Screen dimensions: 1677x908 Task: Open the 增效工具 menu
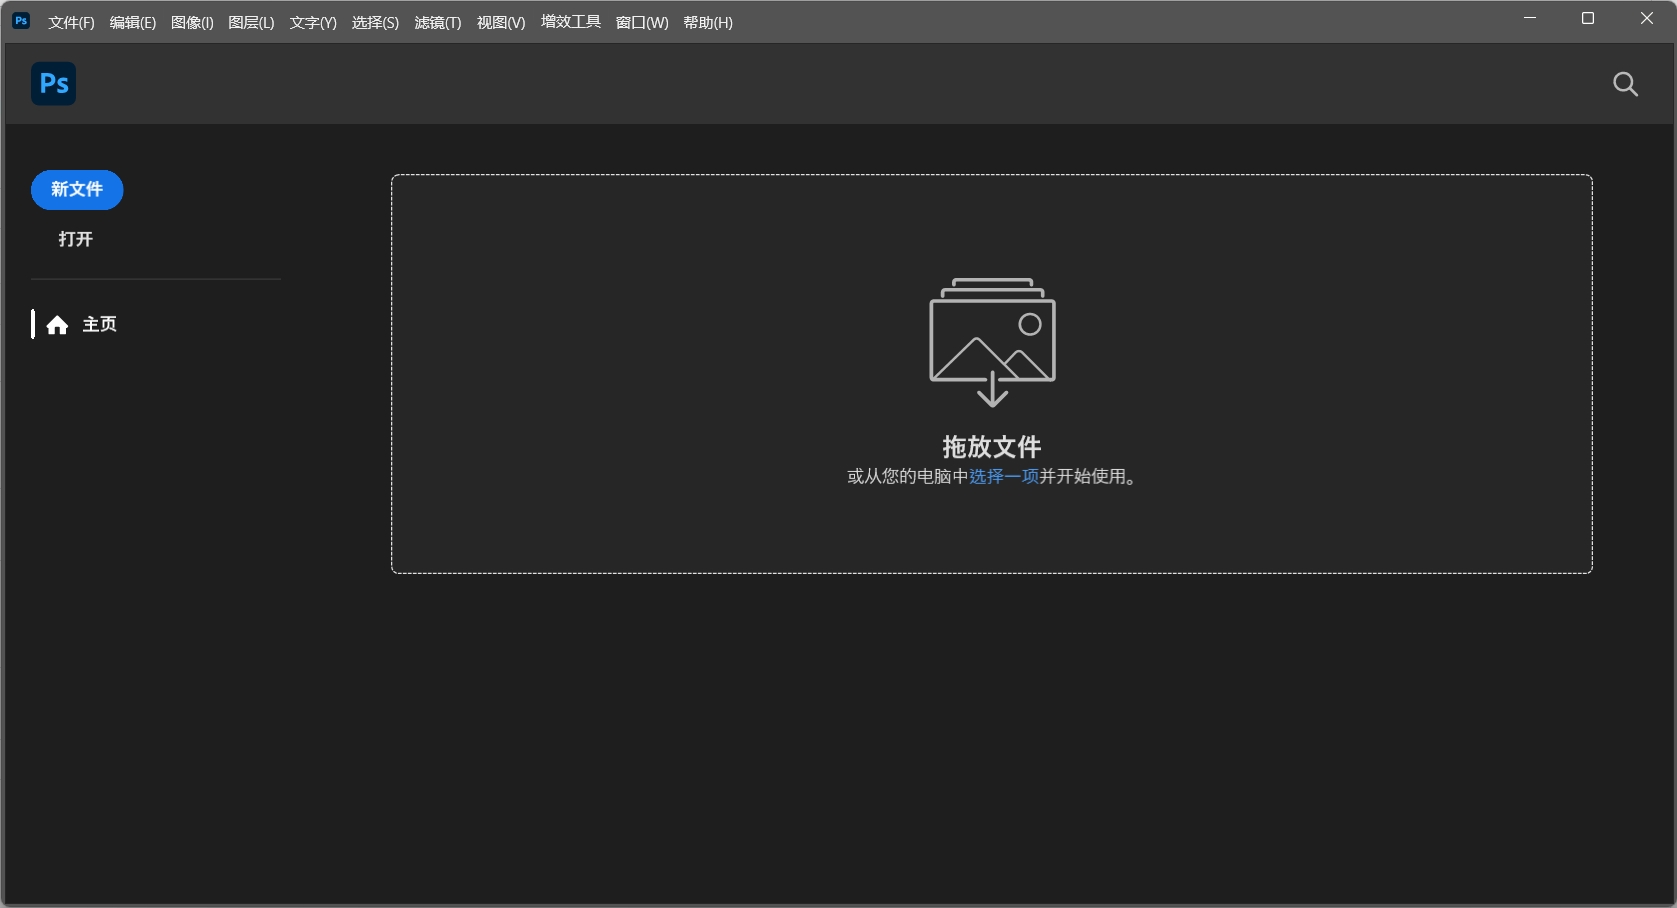tap(571, 22)
